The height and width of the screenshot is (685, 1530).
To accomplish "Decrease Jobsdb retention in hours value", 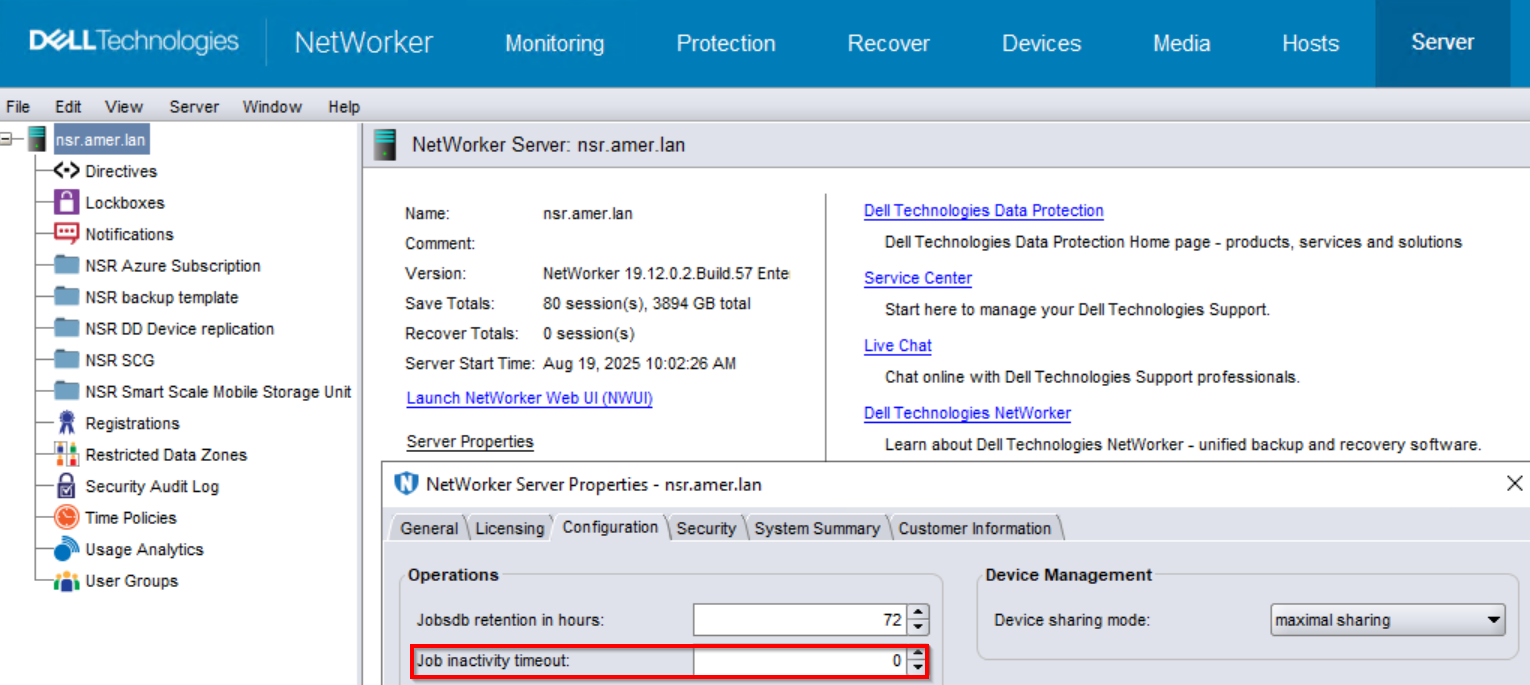I will pyautogui.click(x=918, y=628).
